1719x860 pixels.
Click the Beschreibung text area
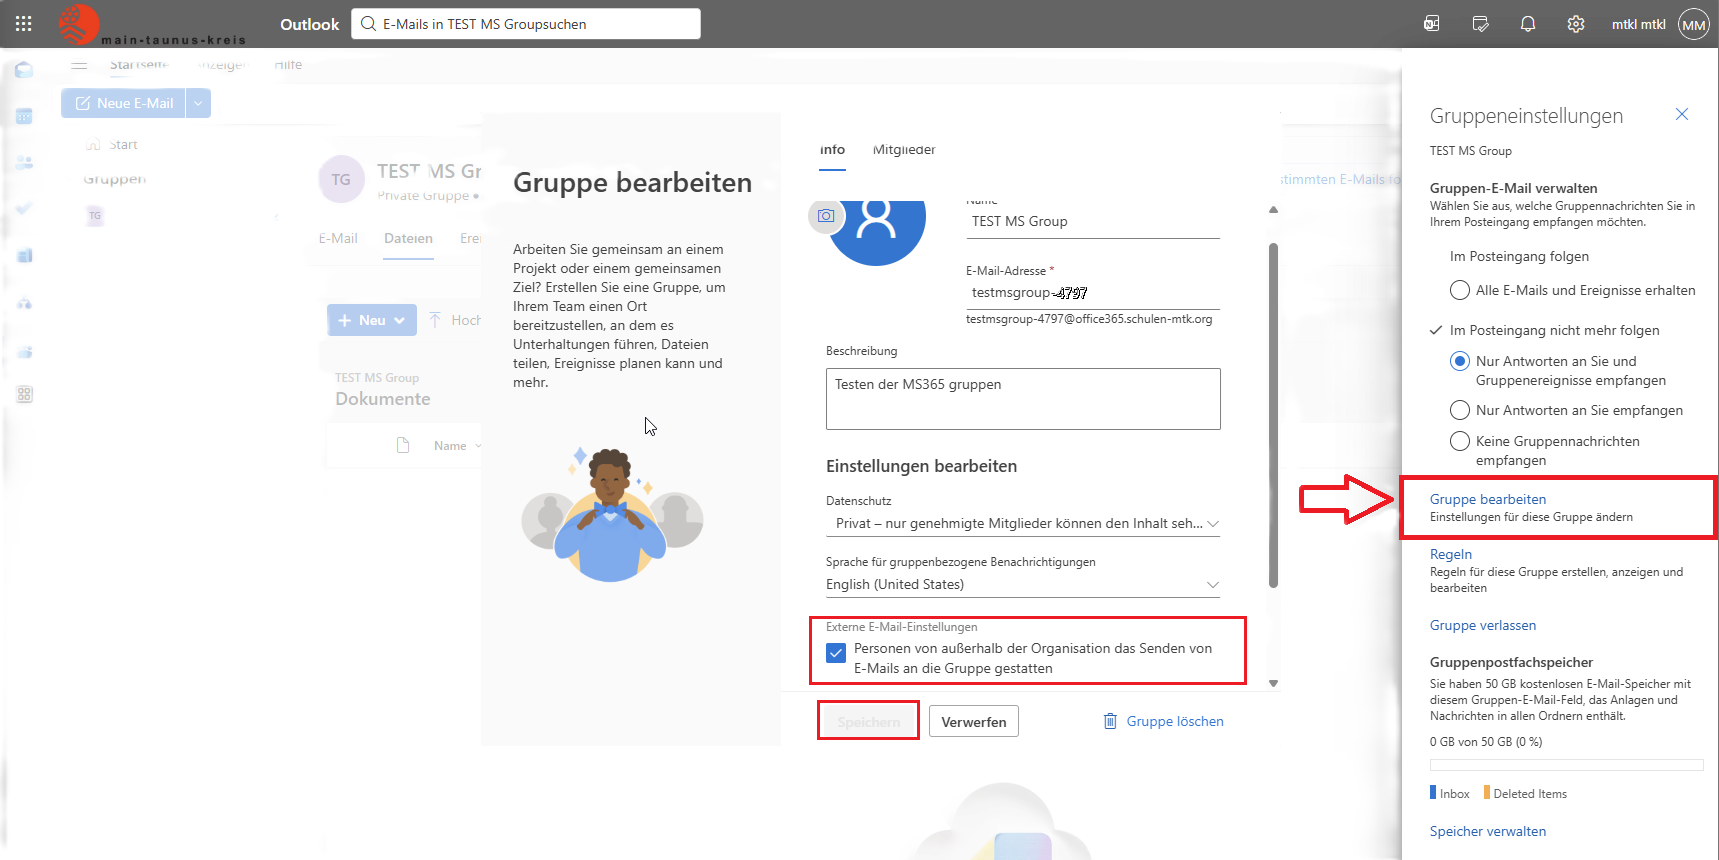point(1023,399)
